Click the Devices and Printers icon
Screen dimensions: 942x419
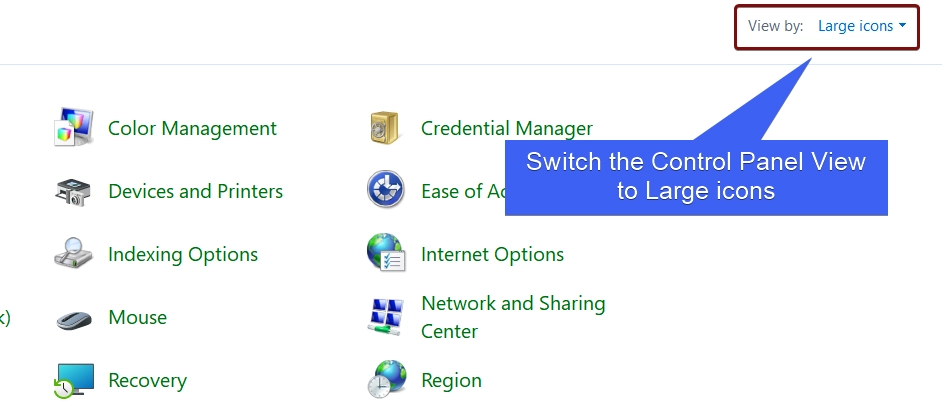(x=73, y=192)
